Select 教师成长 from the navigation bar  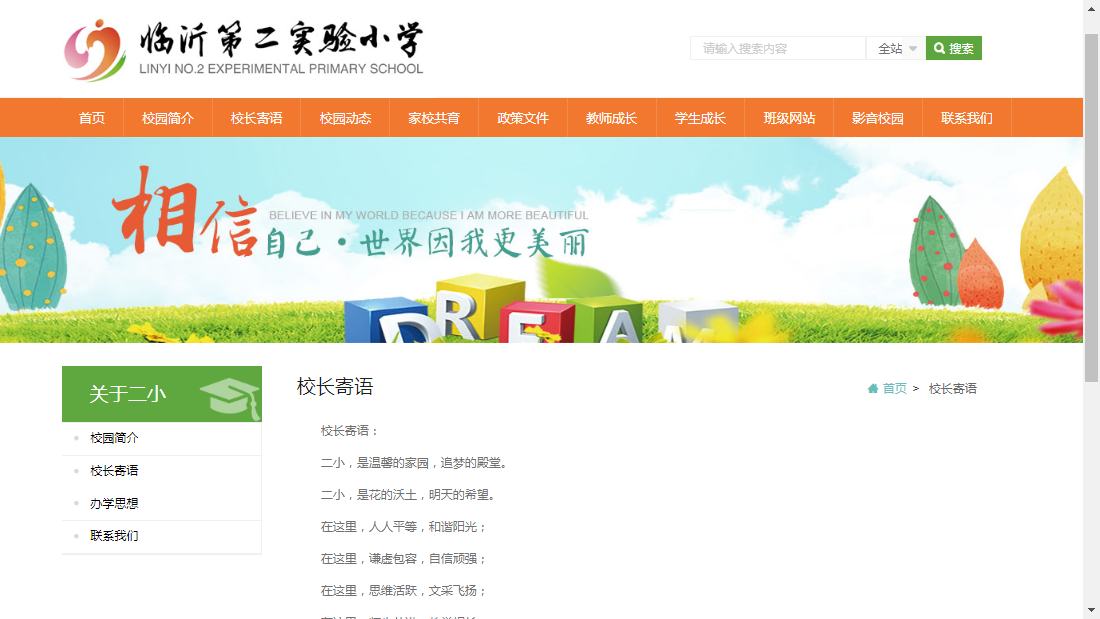click(x=611, y=117)
